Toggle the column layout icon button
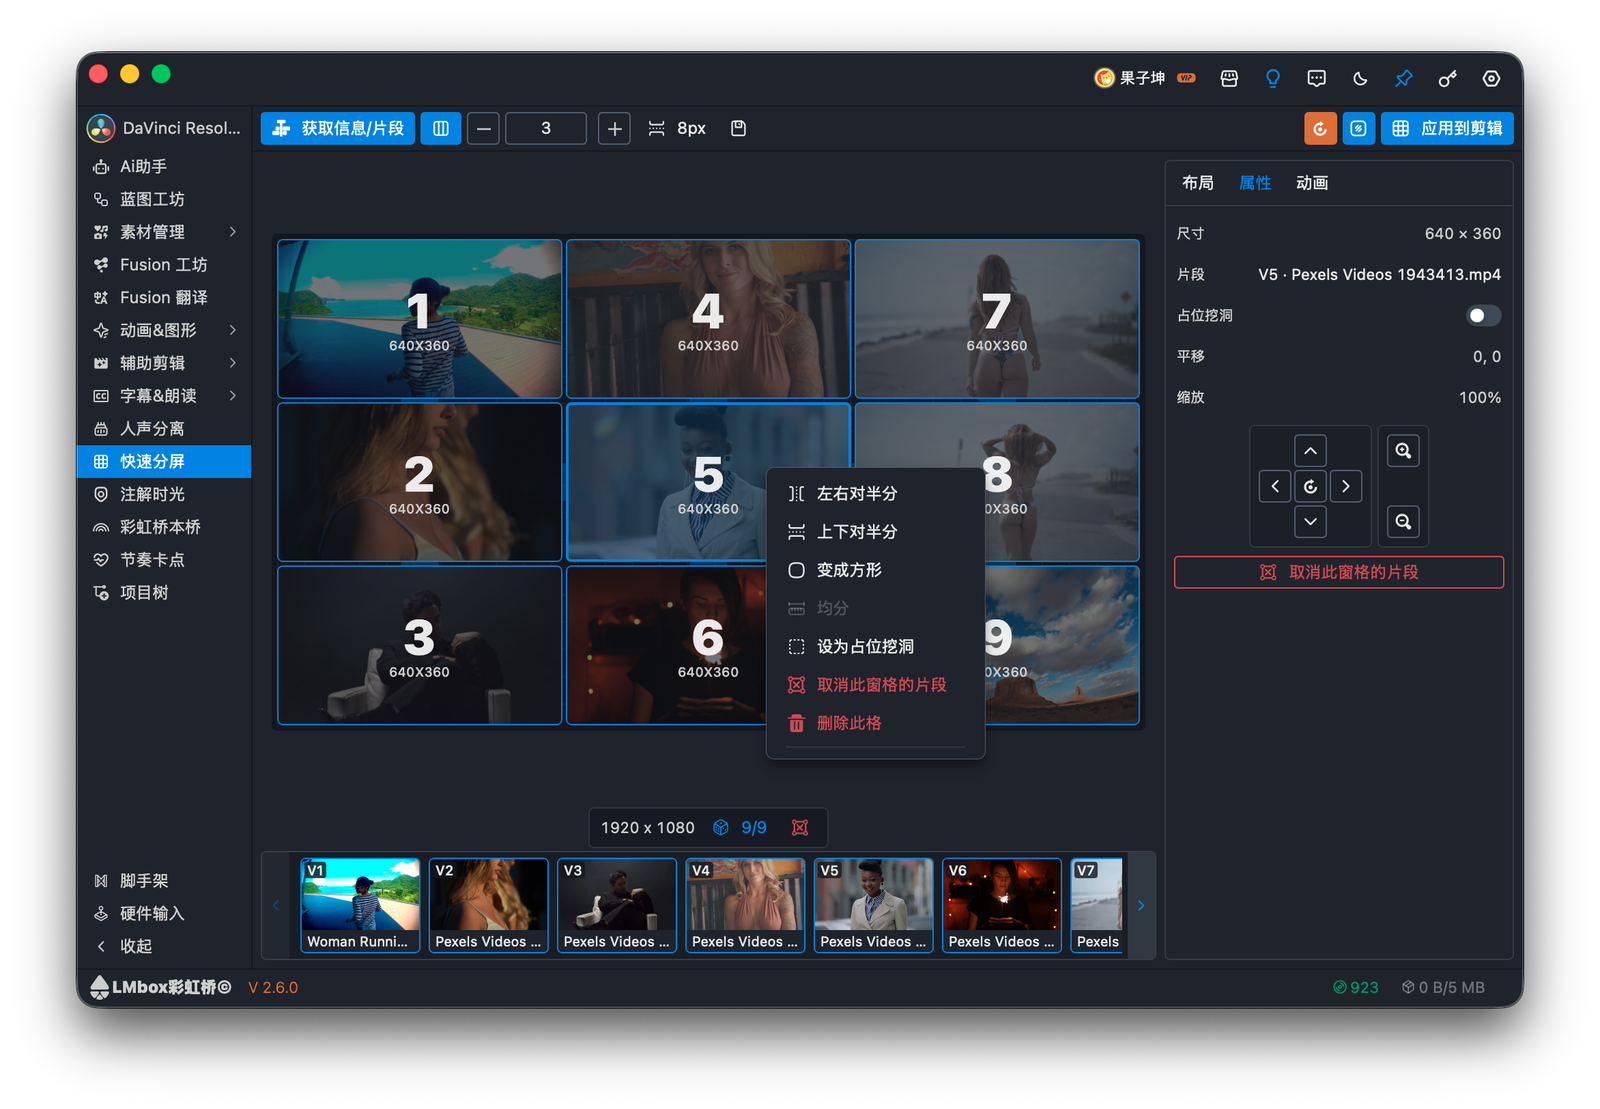1600x1109 pixels. click(441, 128)
